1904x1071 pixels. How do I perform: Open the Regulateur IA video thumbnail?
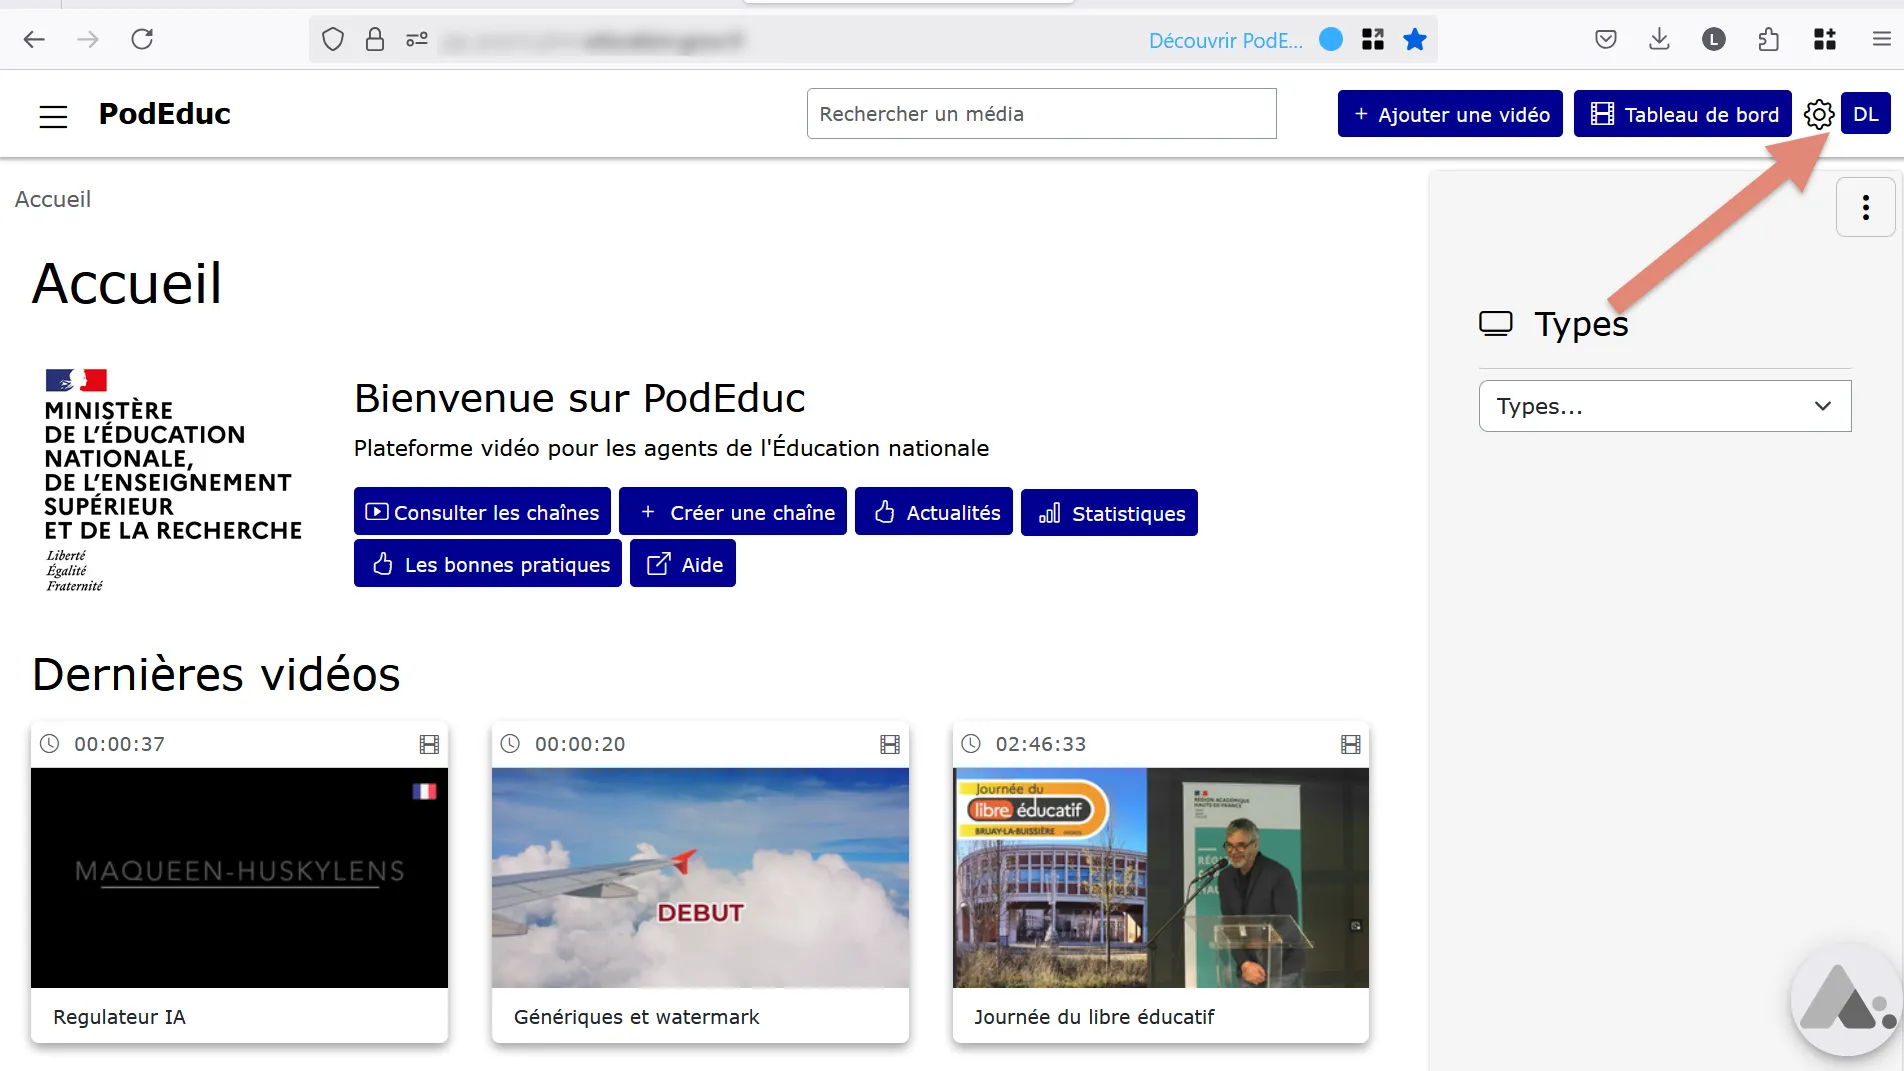tap(239, 878)
